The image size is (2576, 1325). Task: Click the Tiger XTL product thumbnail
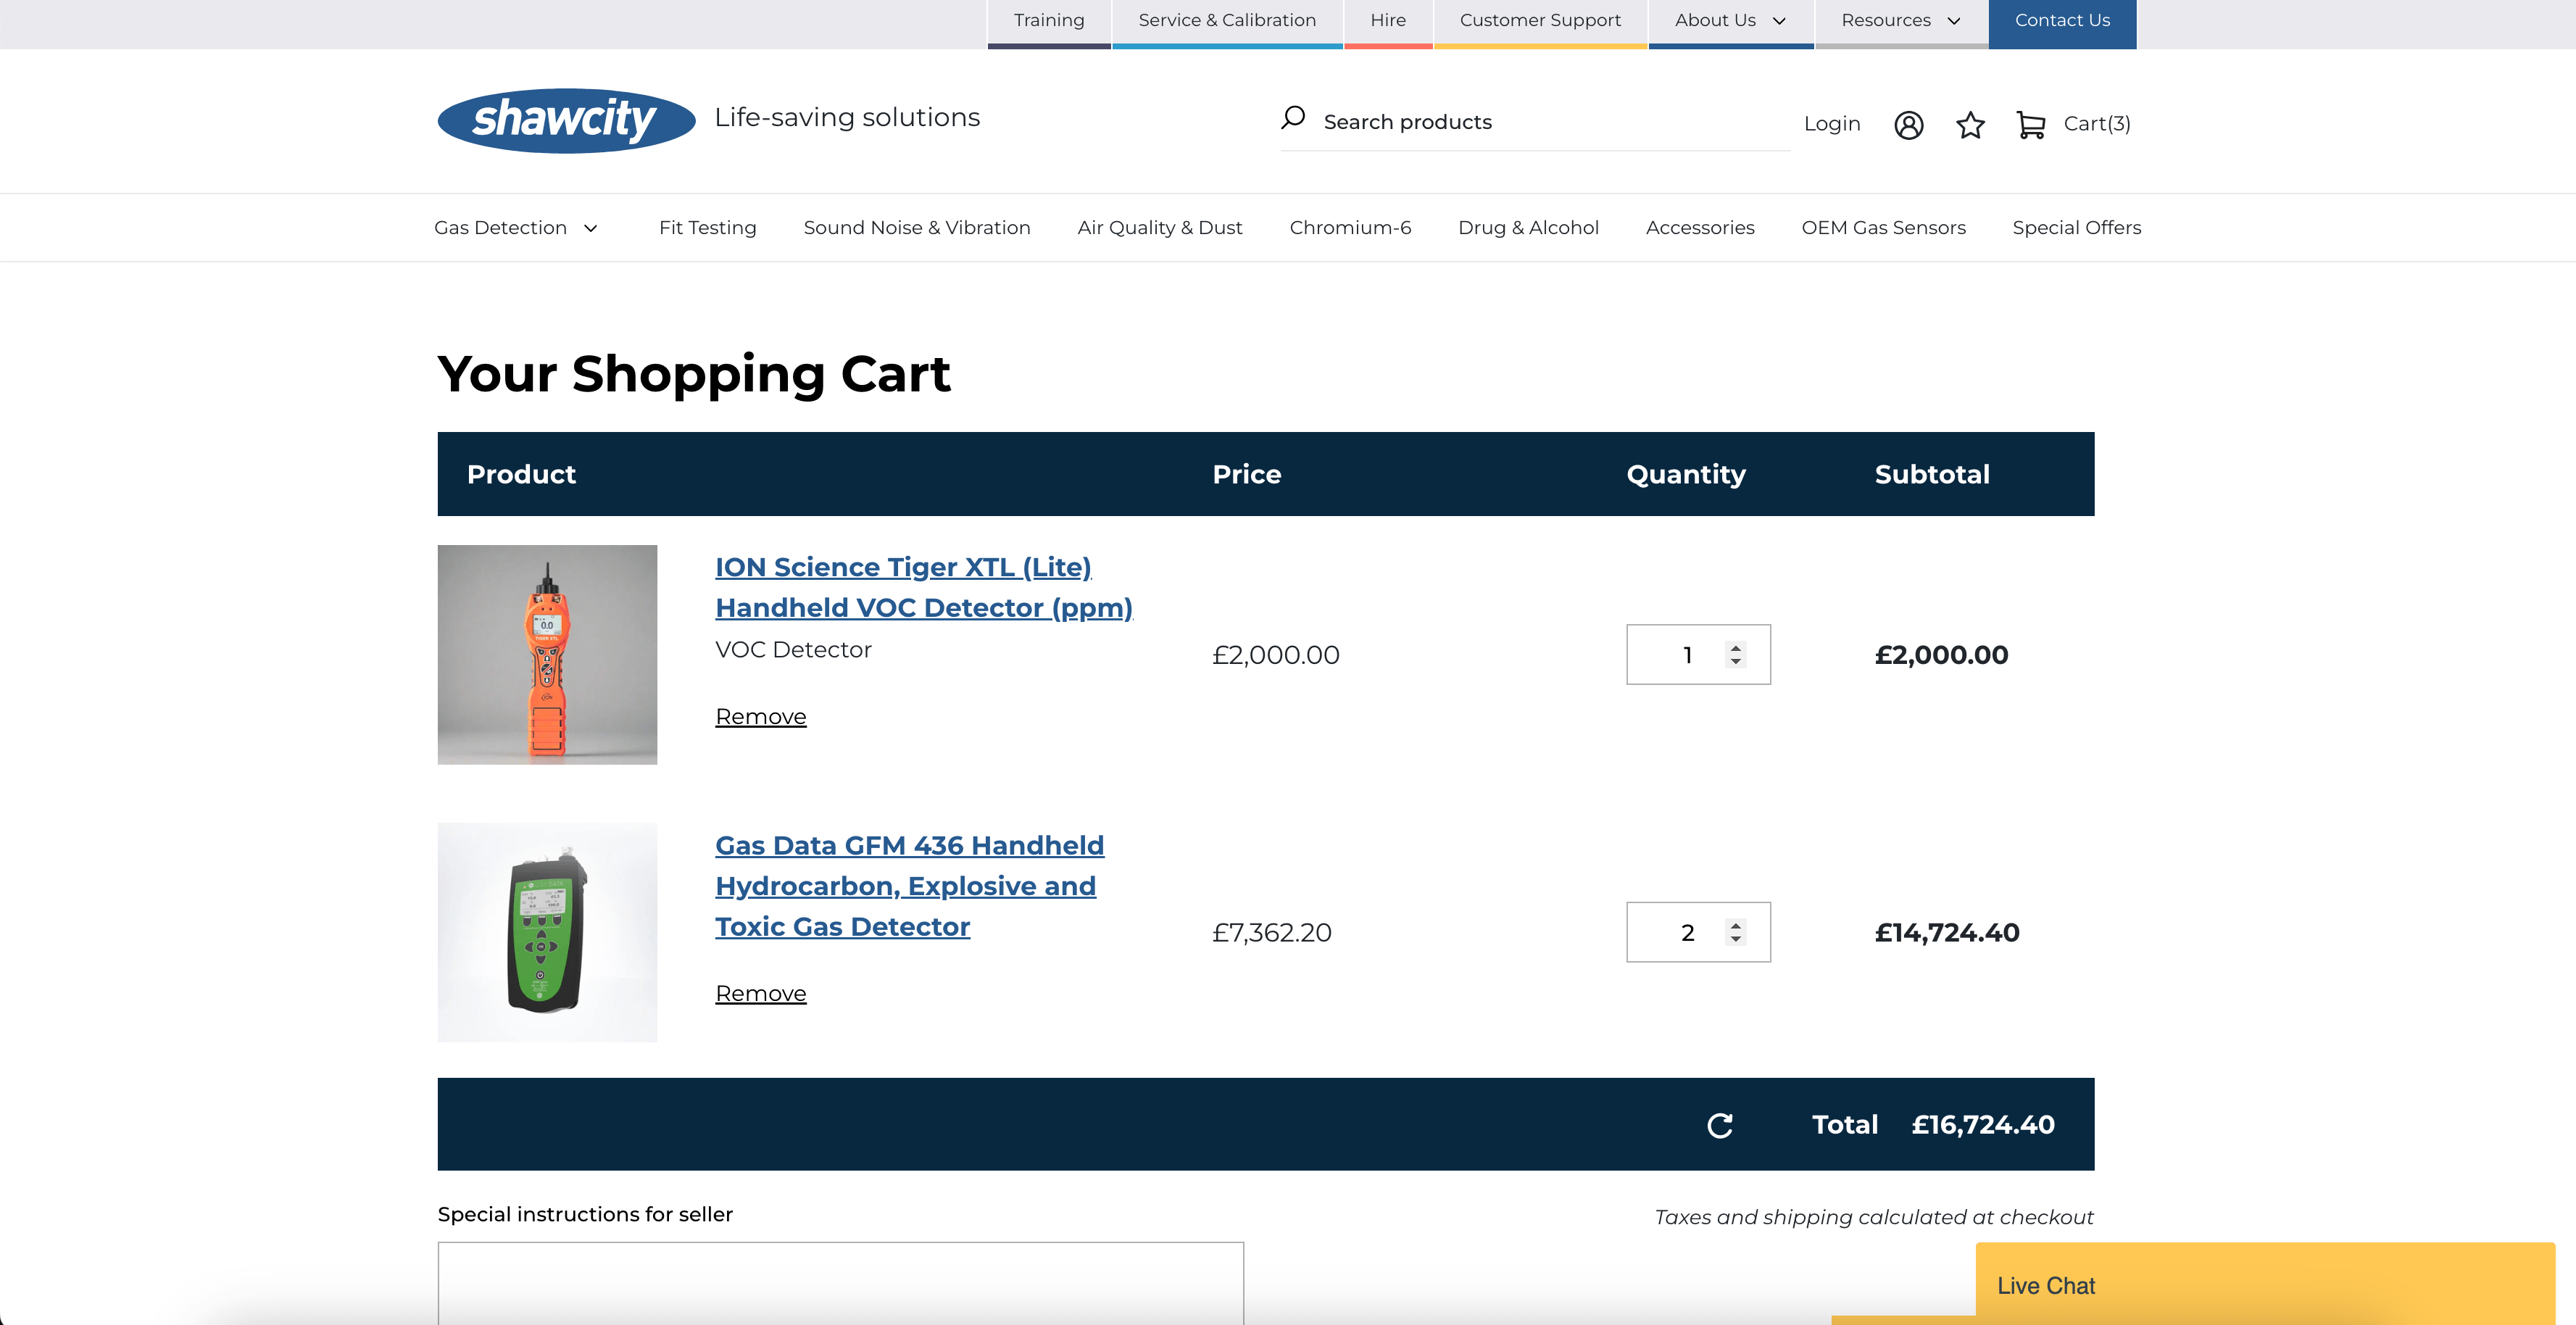click(x=547, y=655)
